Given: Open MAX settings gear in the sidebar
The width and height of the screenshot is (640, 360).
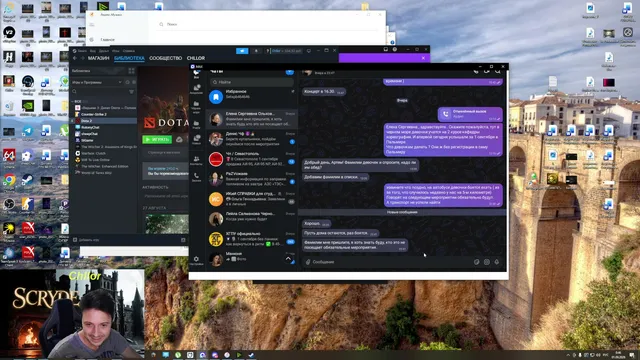Looking at the screenshot, I should click(x=196, y=260).
